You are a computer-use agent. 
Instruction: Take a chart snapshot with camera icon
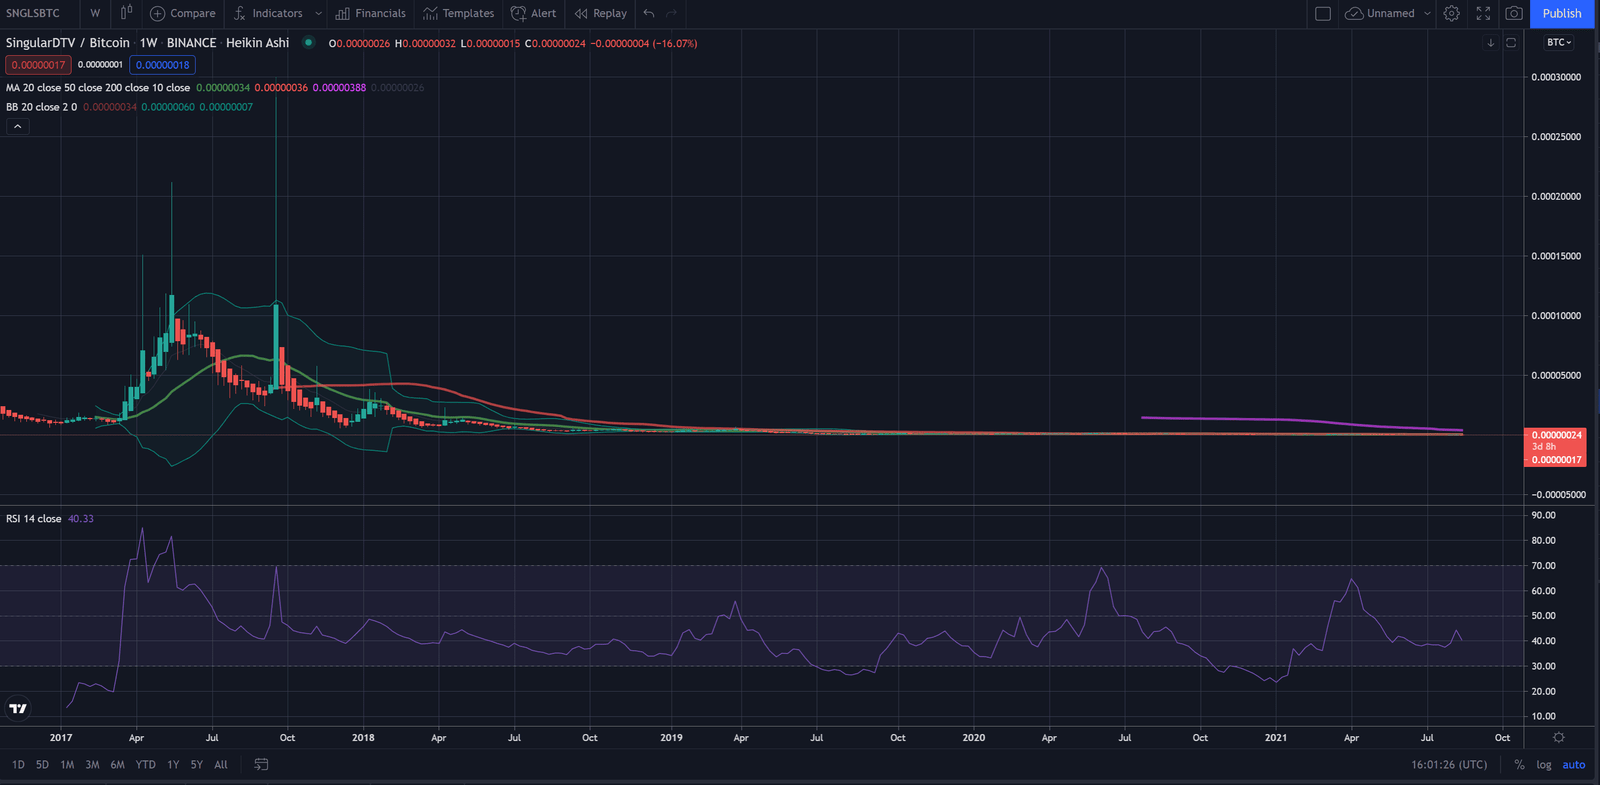click(1514, 13)
